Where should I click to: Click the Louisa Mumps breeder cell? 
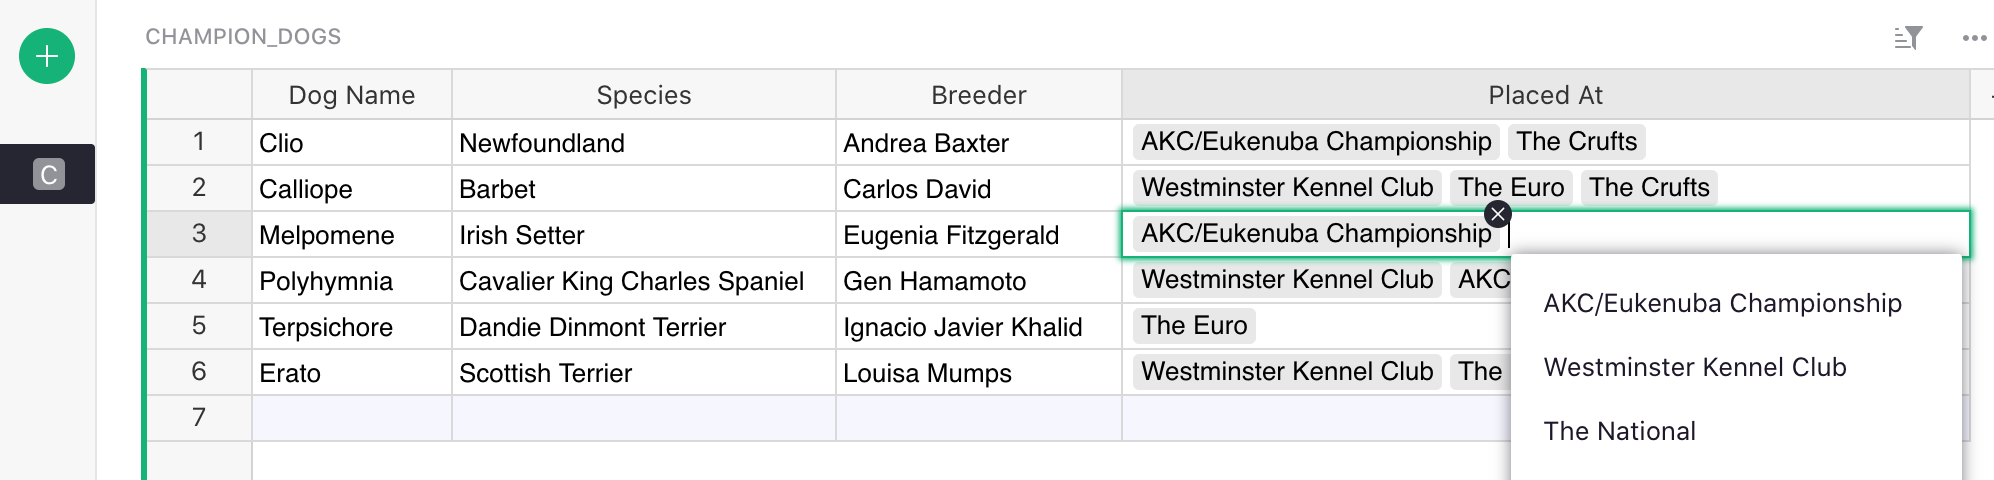tap(978, 373)
